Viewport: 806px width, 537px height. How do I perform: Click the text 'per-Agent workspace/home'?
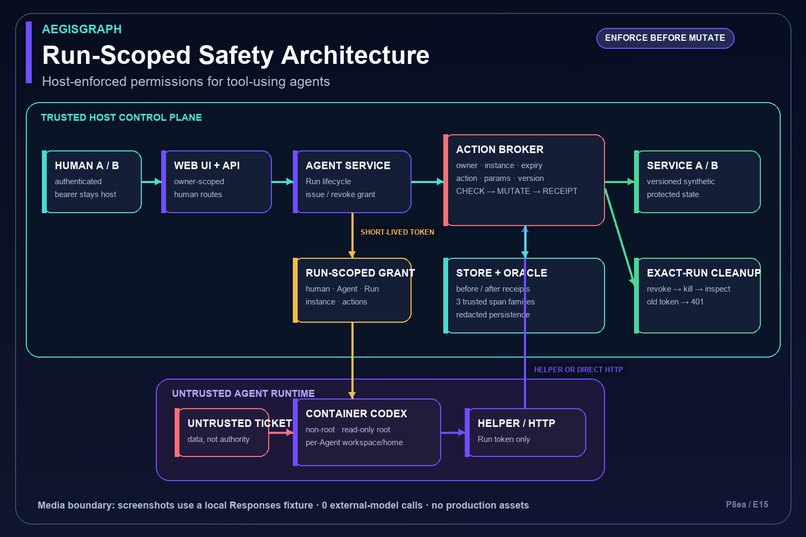click(354, 442)
